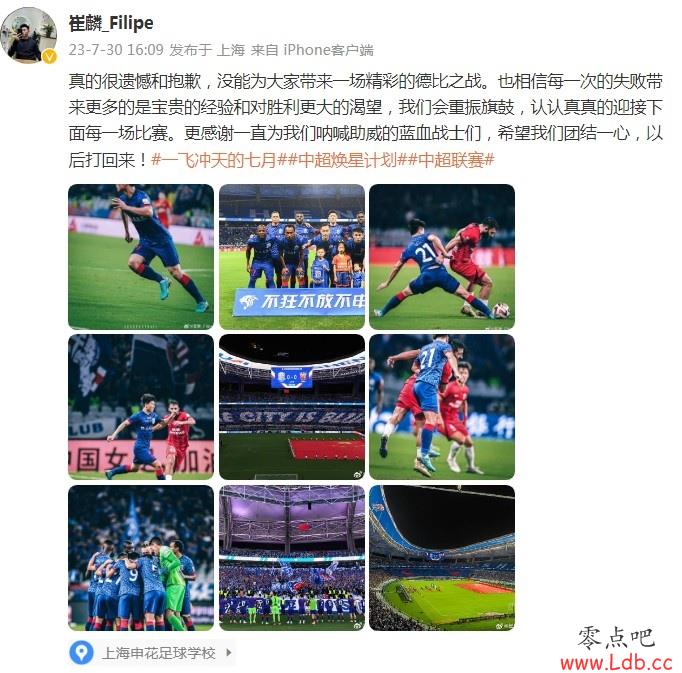View the running player photo thumbnail

(141, 257)
